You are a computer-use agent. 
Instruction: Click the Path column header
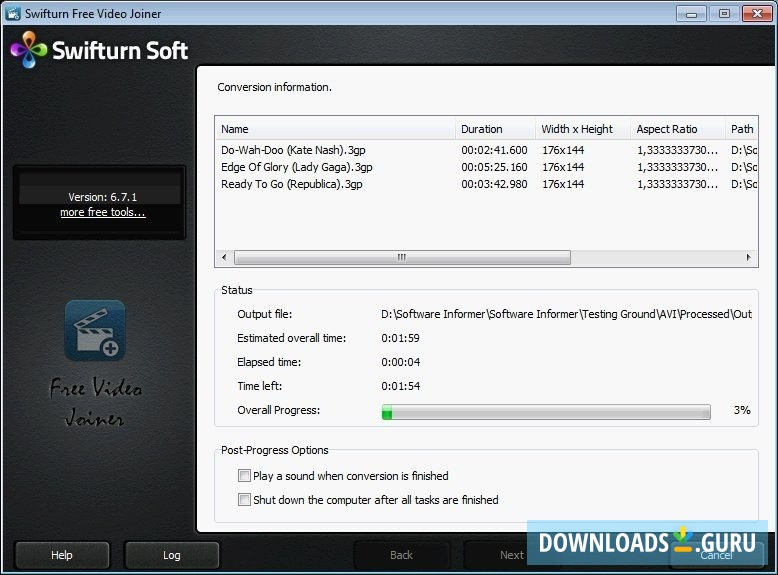coord(741,129)
